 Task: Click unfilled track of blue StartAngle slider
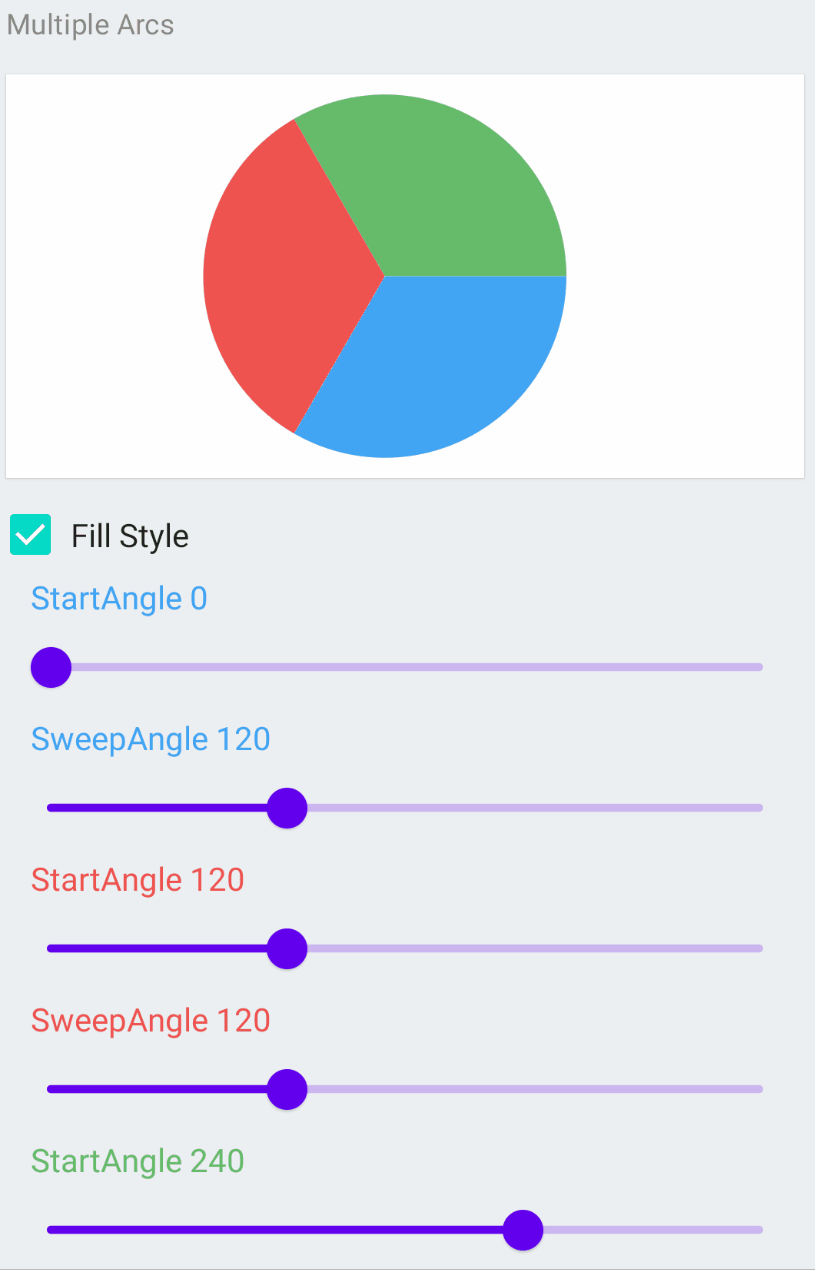[400, 667]
